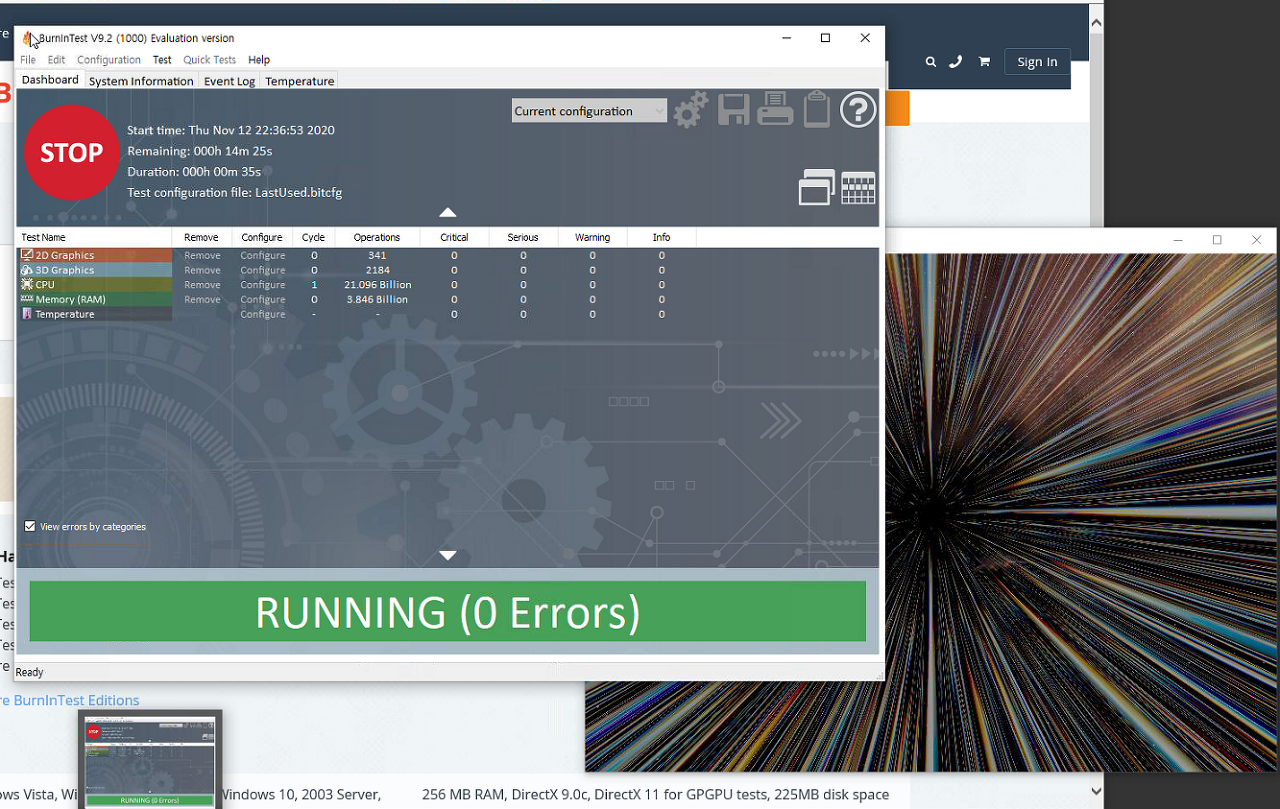Click the 2D Graphics test icon
The height and width of the screenshot is (809, 1280).
tap(27, 255)
